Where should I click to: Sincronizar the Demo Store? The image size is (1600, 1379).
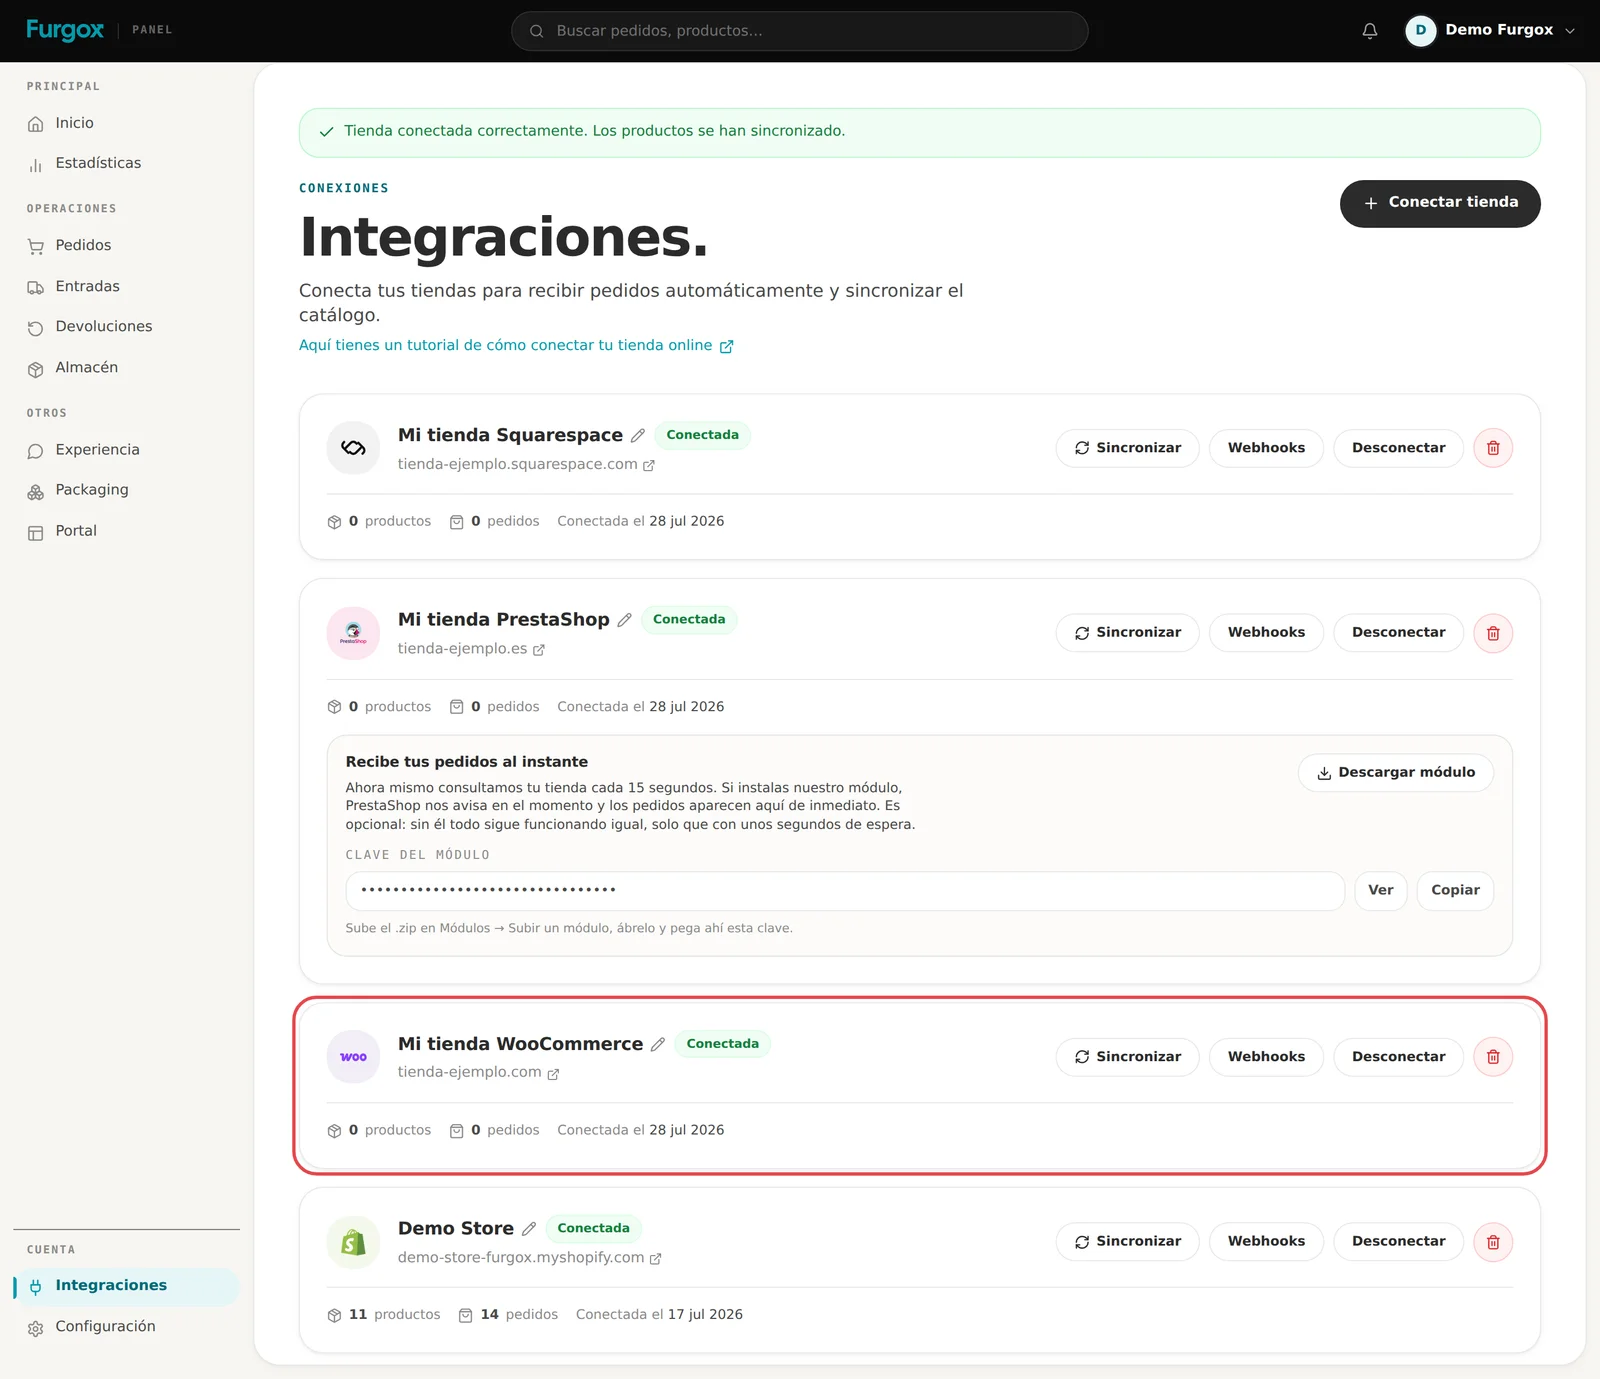tap(1127, 1242)
